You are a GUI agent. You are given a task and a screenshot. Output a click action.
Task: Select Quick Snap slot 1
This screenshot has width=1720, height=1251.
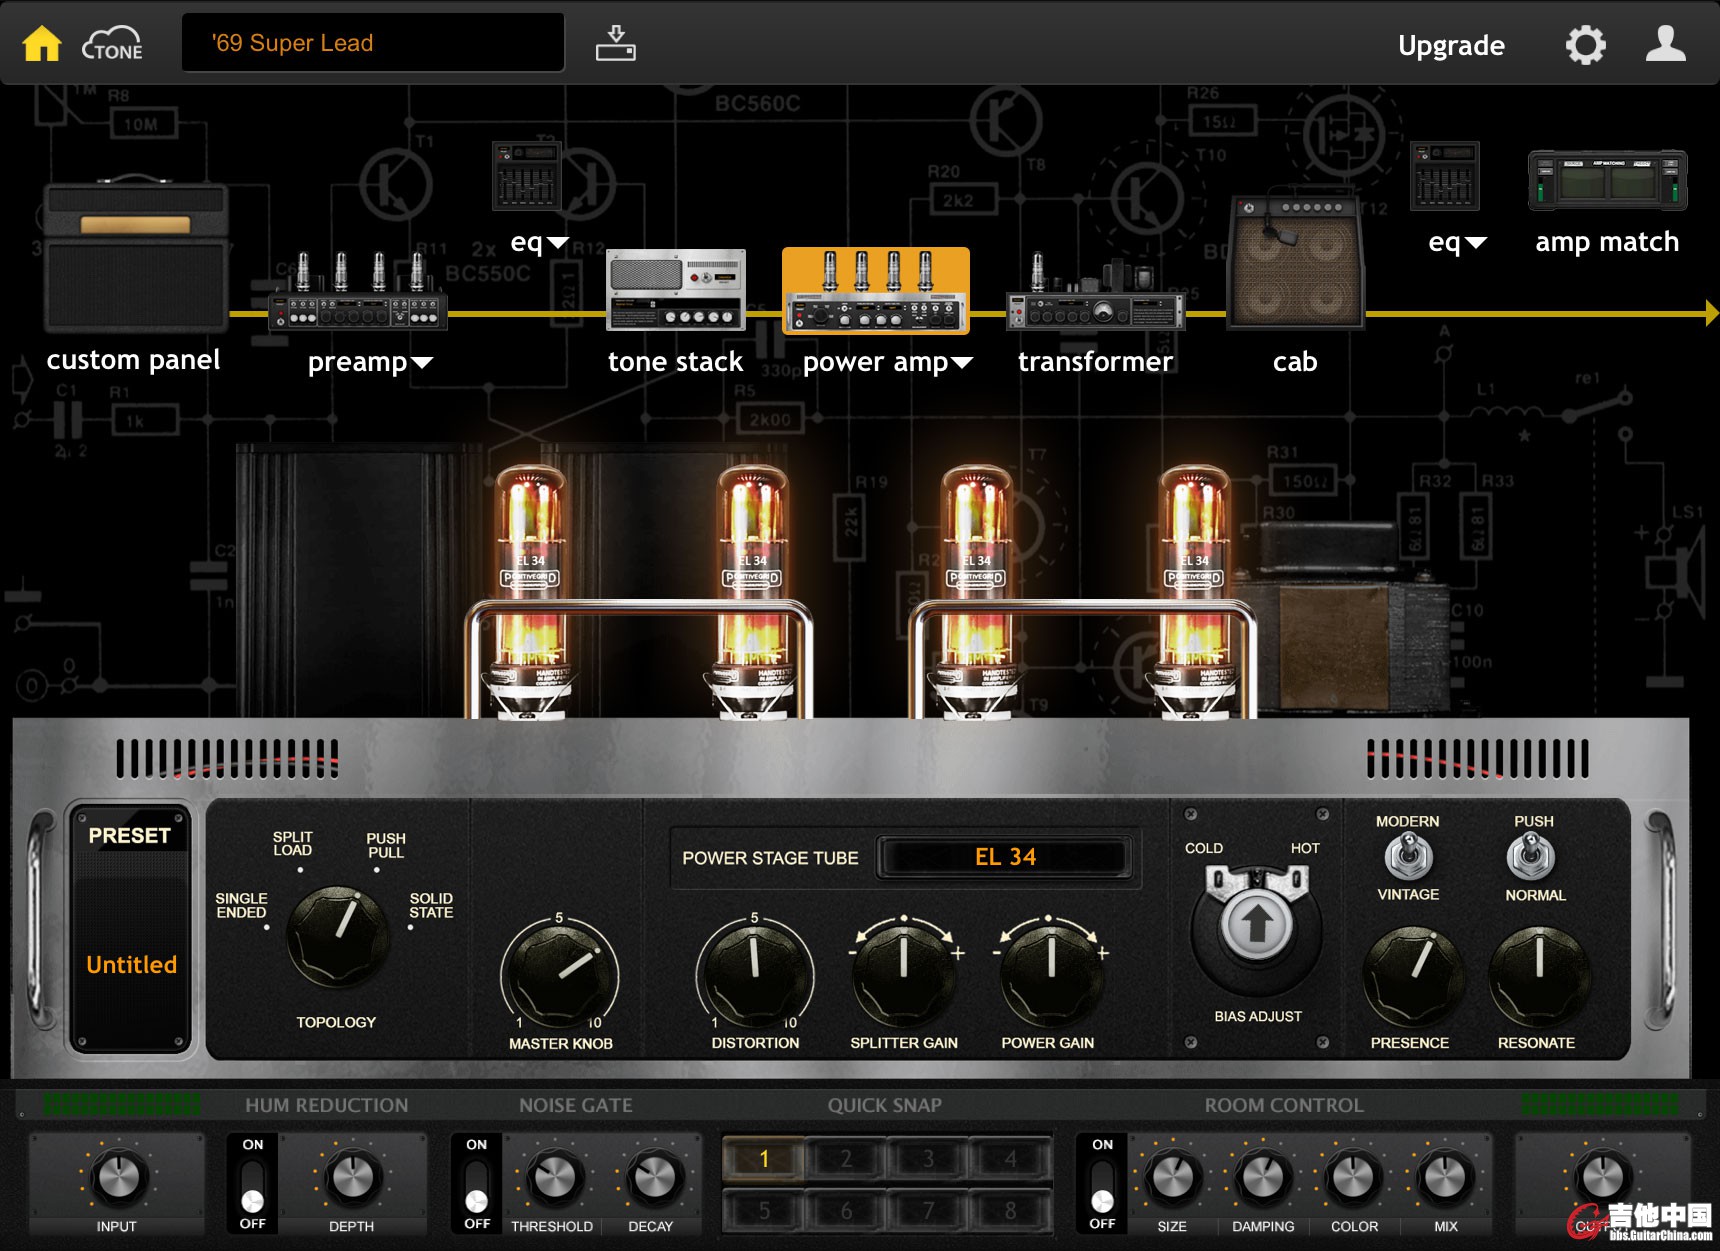[x=764, y=1159]
